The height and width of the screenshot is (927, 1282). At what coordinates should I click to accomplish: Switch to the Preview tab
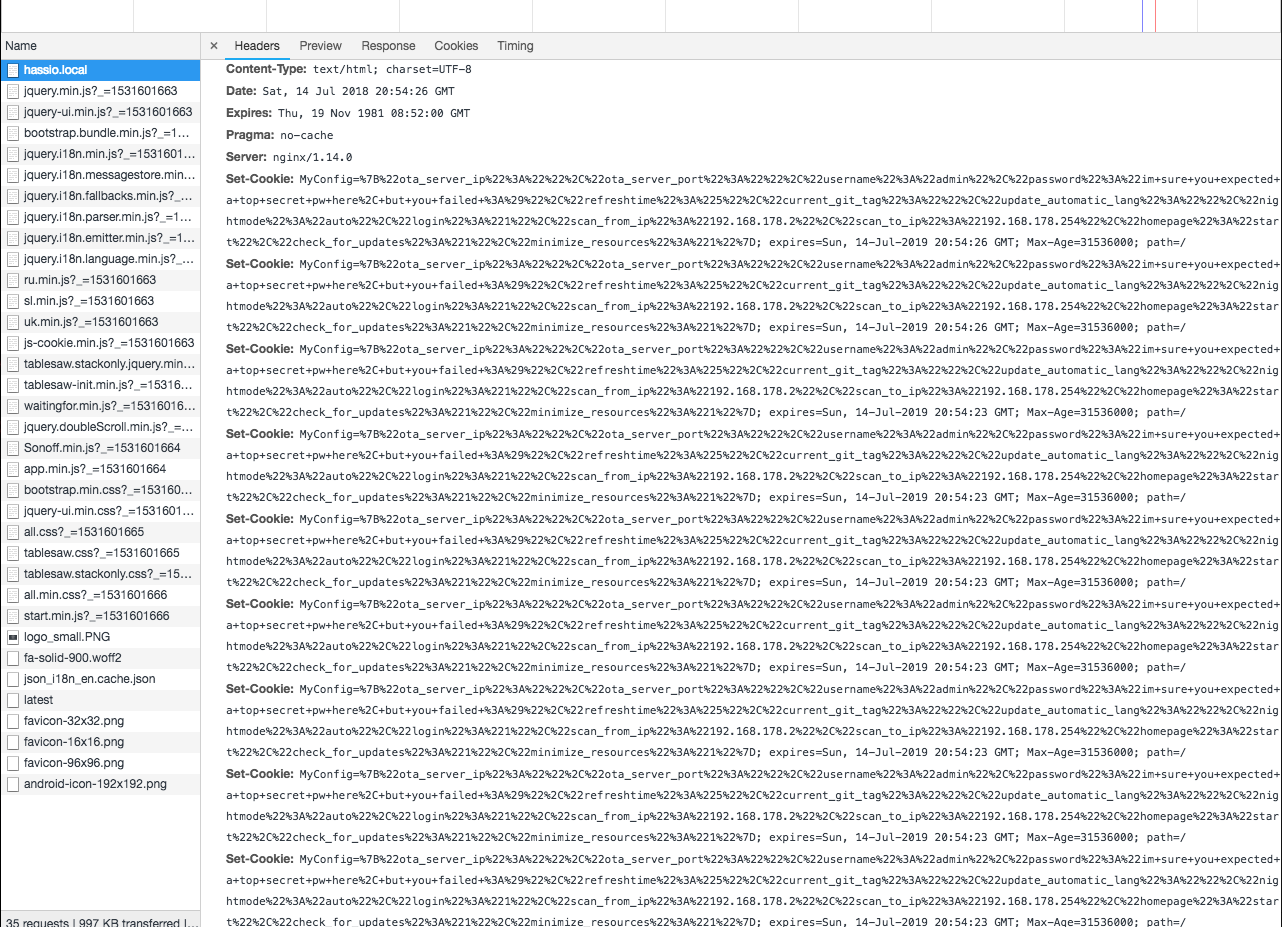point(320,46)
